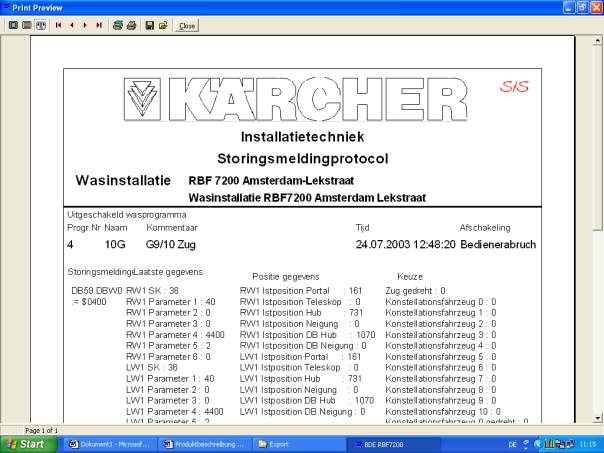The width and height of the screenshot is (604, 453).
Task: Click the red SIS logo
Action: pos(514,87)
